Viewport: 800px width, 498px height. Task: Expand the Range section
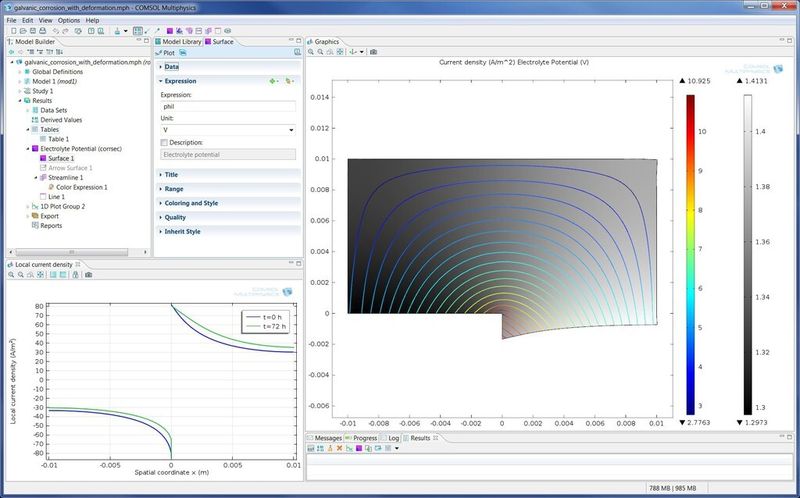[174, 188]
